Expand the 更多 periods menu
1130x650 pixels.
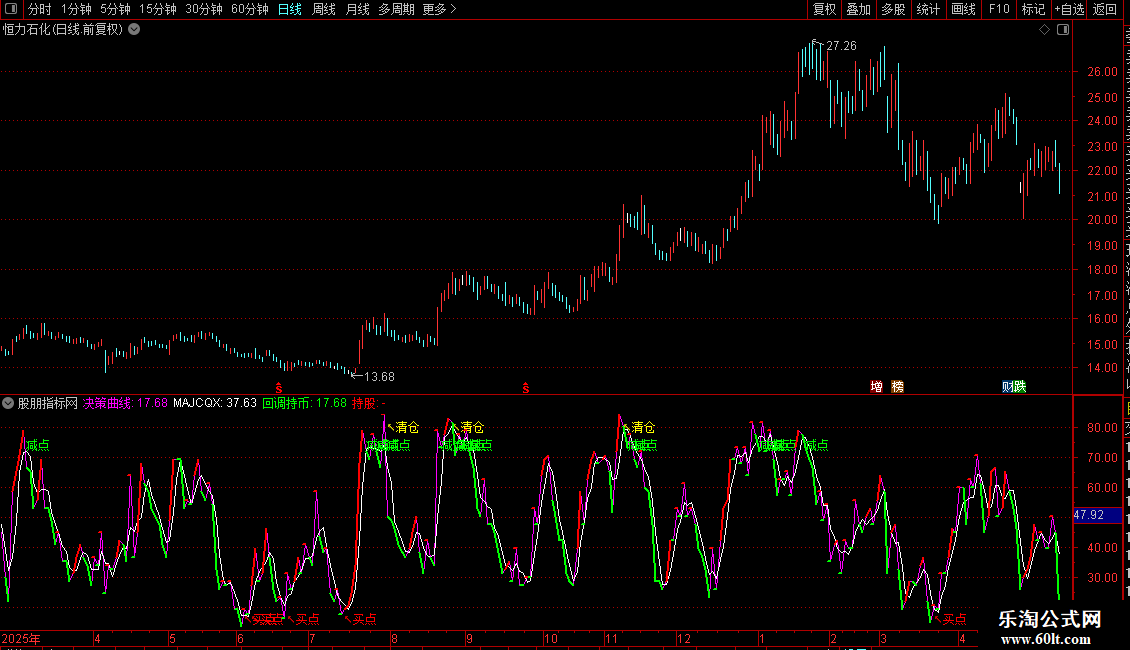439,9
